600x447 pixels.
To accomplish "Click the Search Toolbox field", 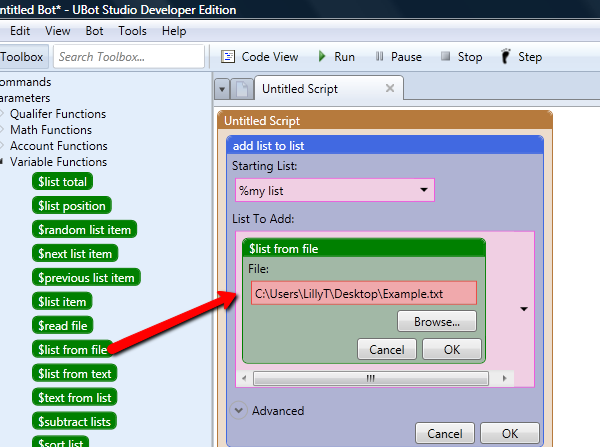I will [x=129, y=57].
